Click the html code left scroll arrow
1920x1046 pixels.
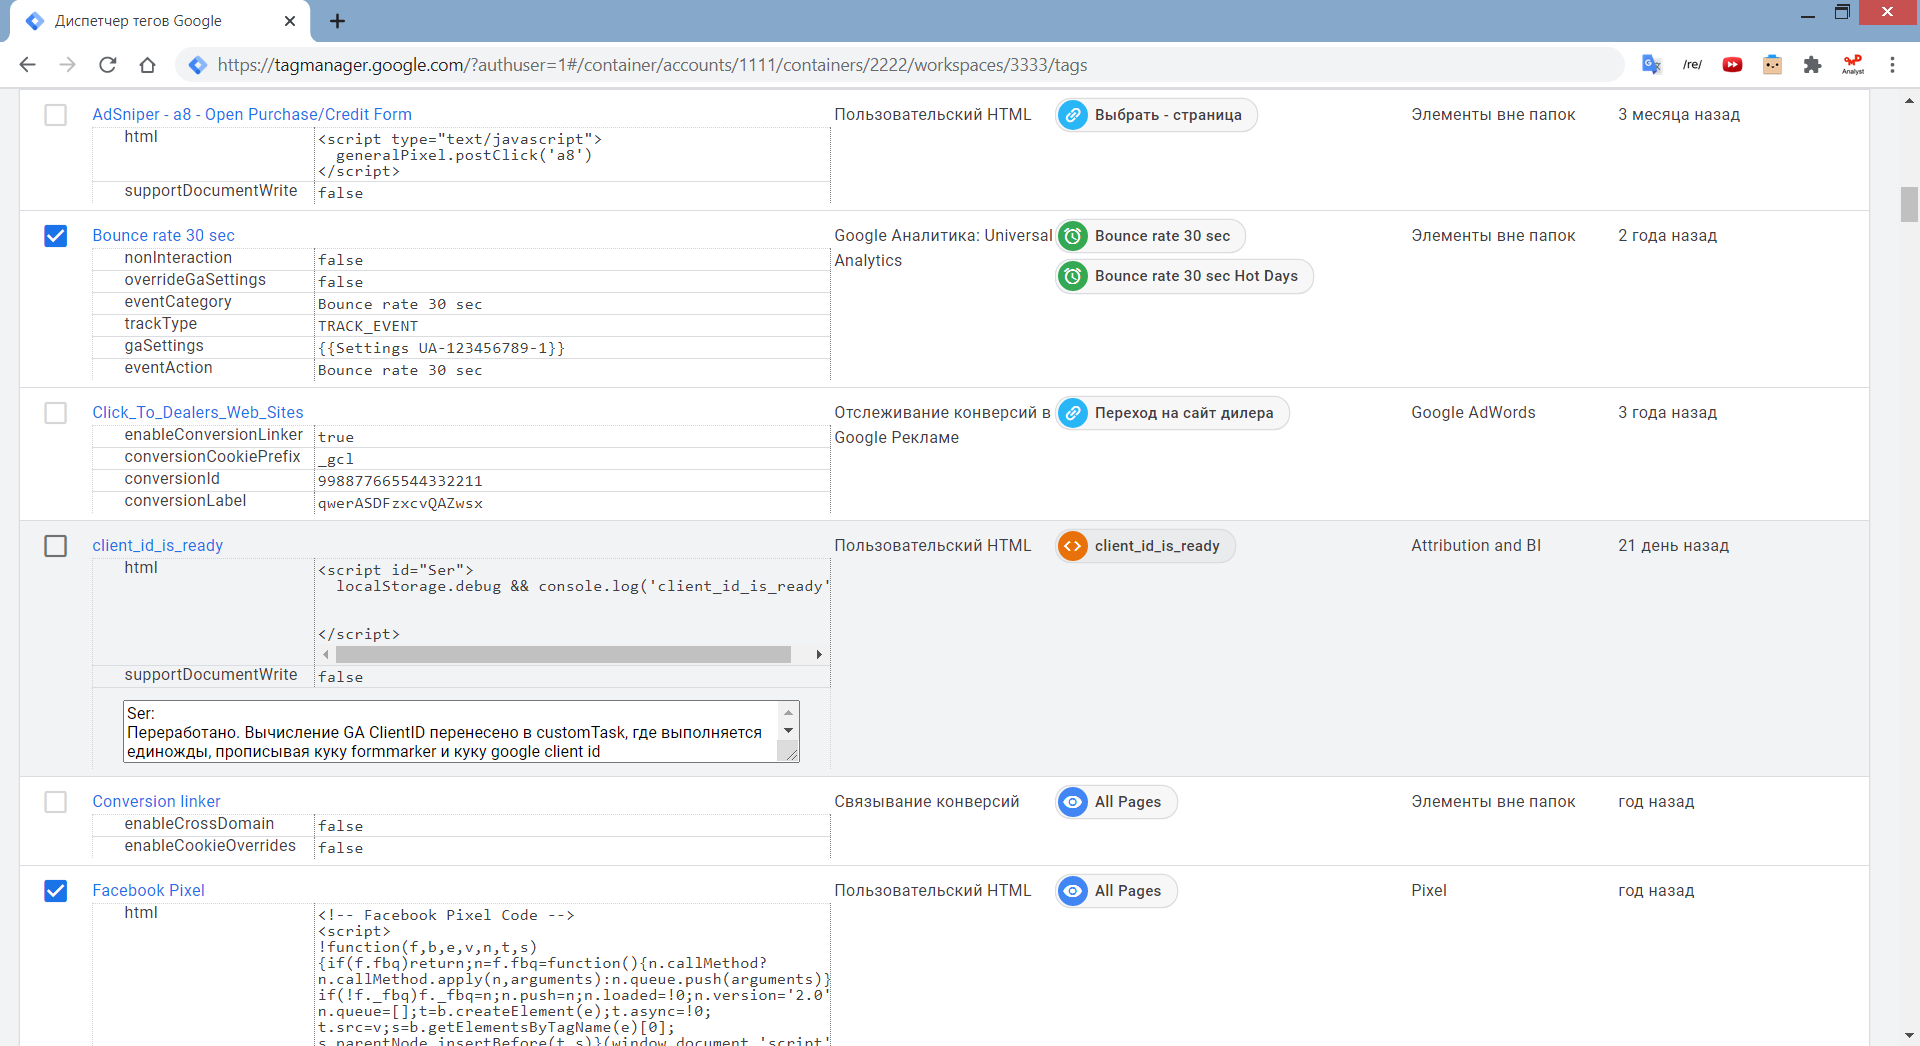pos(326,654)
